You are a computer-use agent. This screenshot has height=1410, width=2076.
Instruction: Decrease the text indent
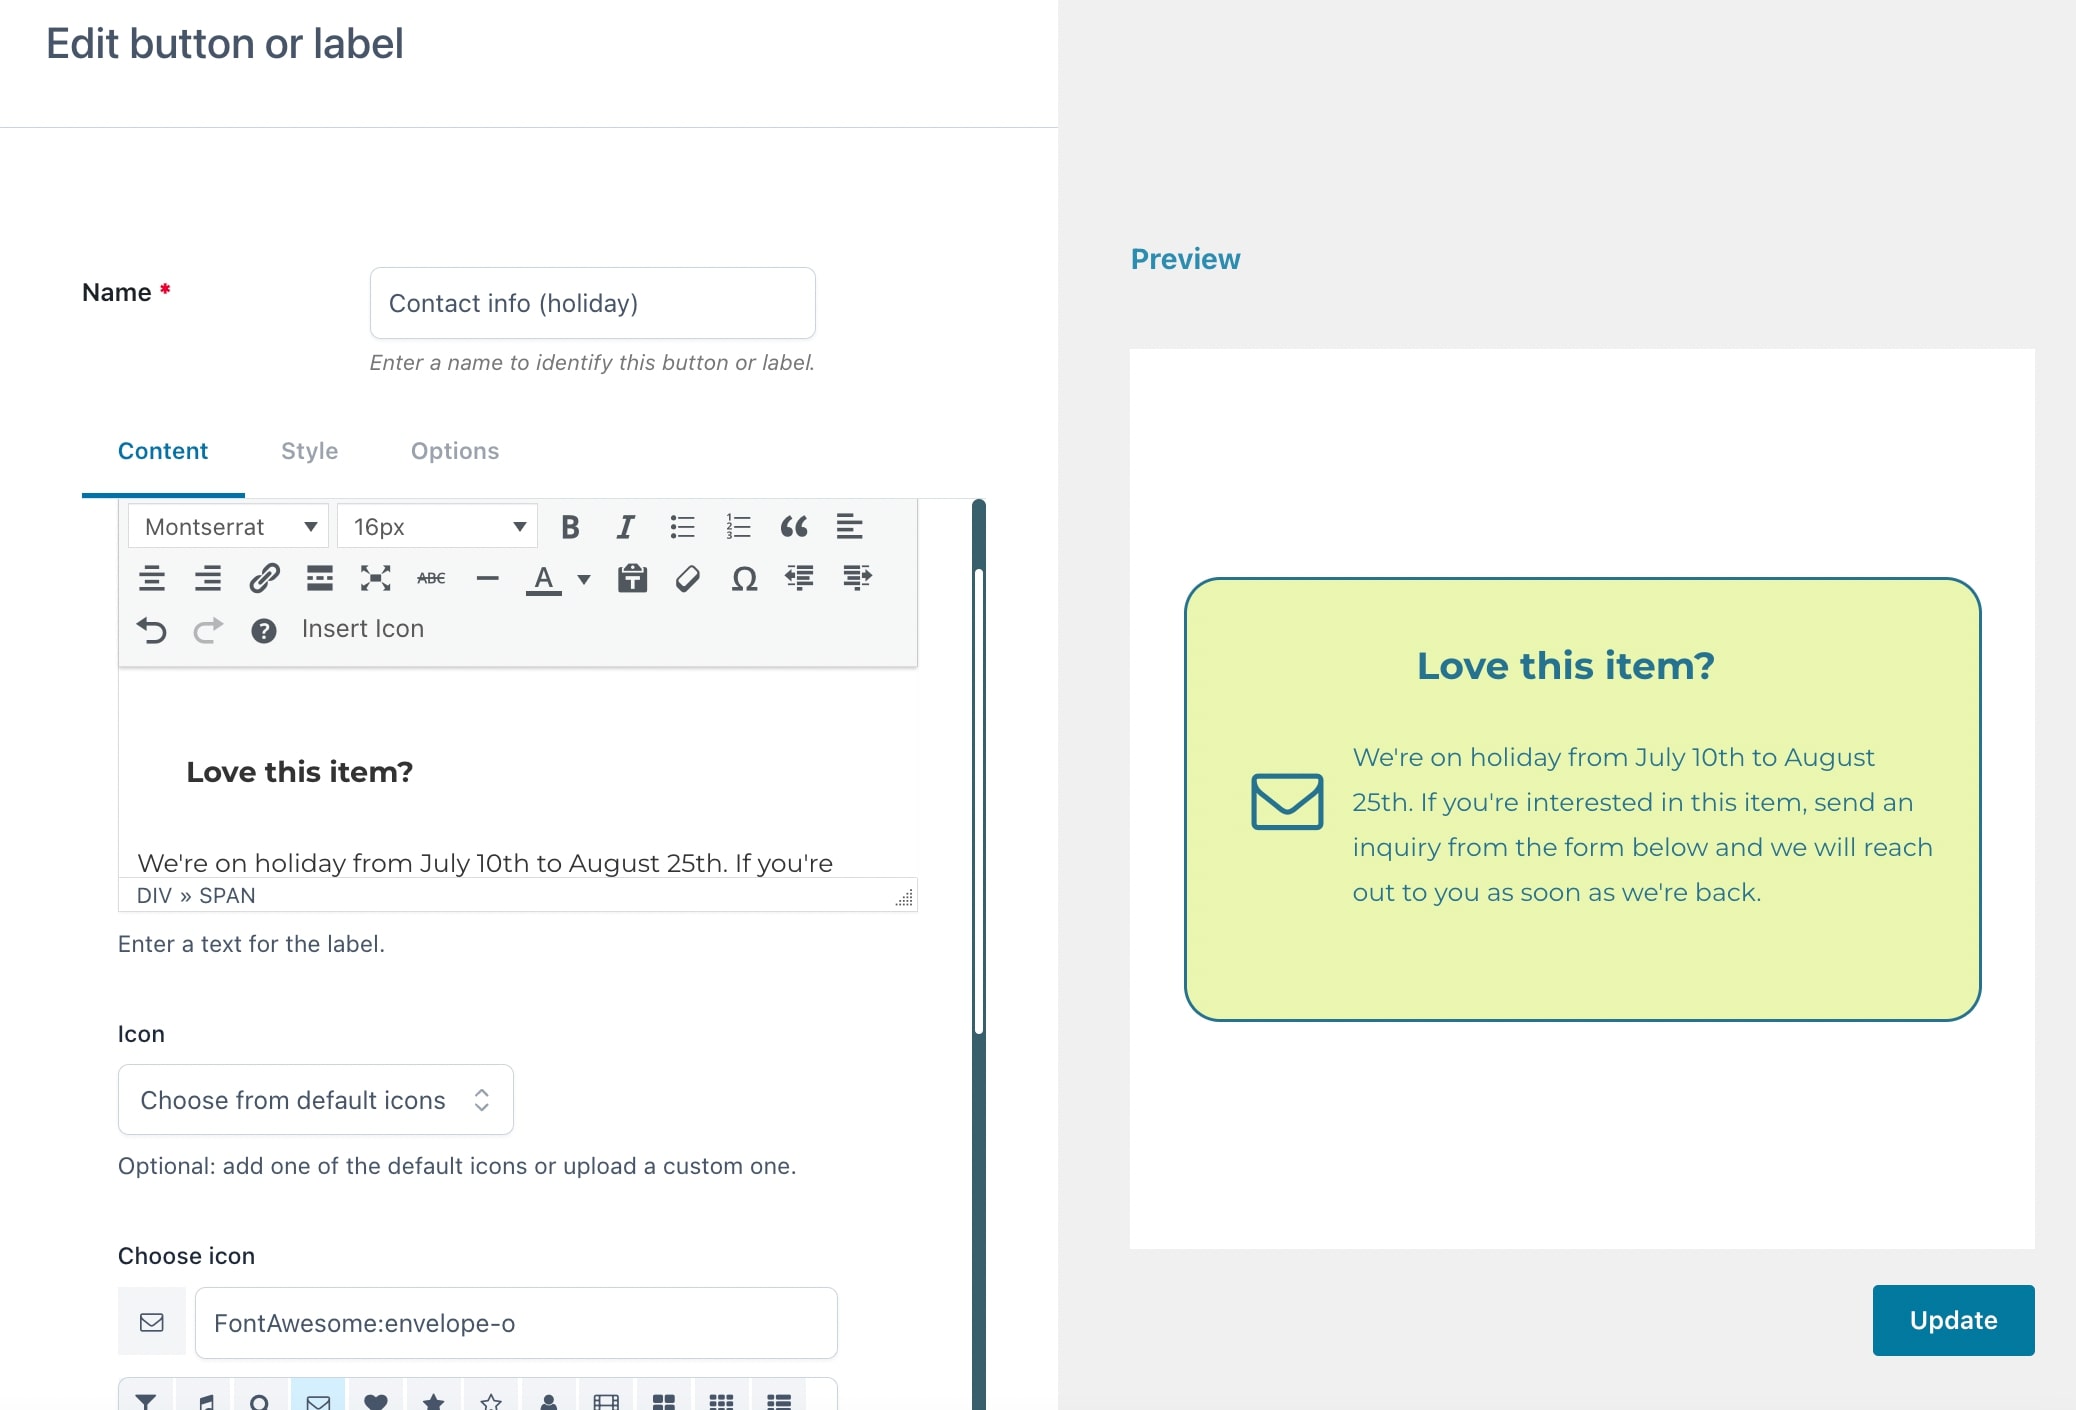[x=800, y=578]
